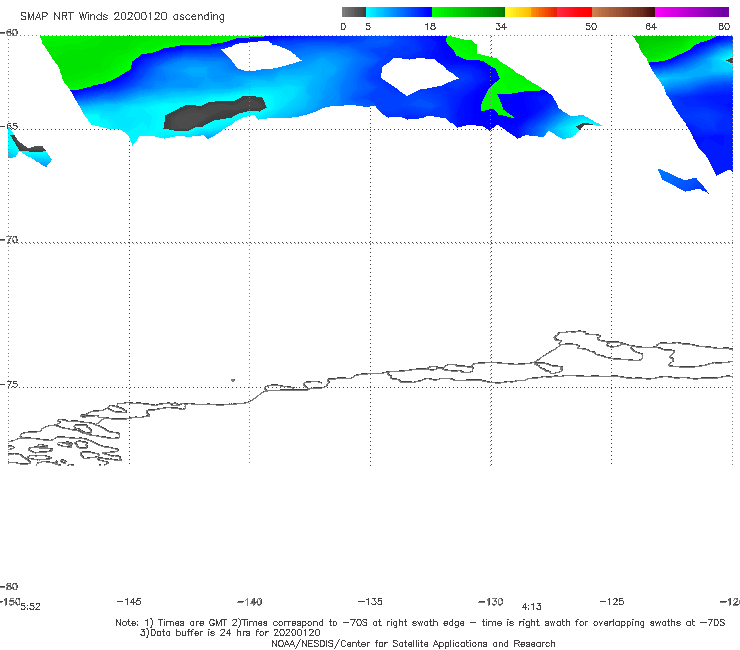
Task: Click the swath time '4:13'
Action: click(531, 607)
